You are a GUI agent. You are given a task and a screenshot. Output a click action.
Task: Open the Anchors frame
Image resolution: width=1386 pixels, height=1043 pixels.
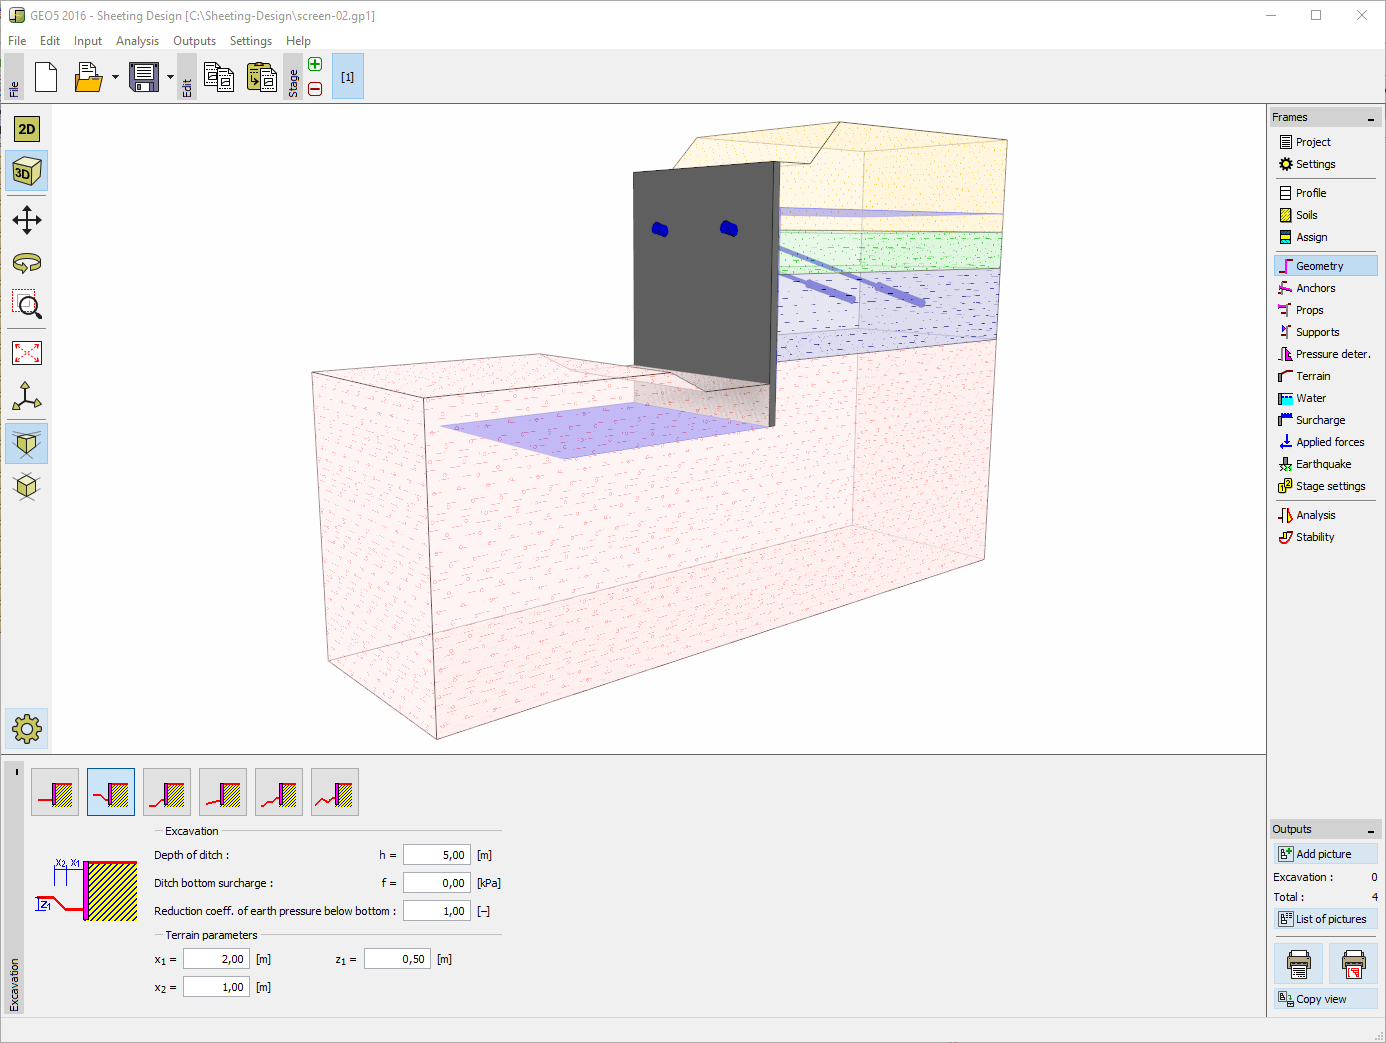tap(1314, 287)
